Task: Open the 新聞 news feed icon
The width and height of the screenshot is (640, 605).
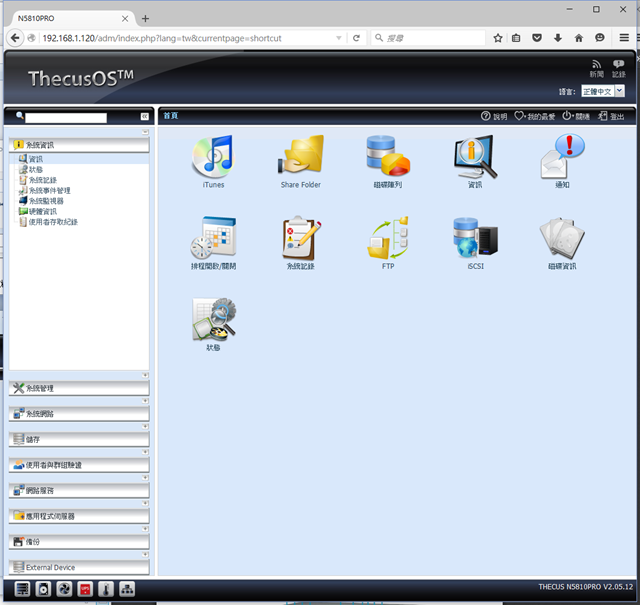Action: (596, 68)
